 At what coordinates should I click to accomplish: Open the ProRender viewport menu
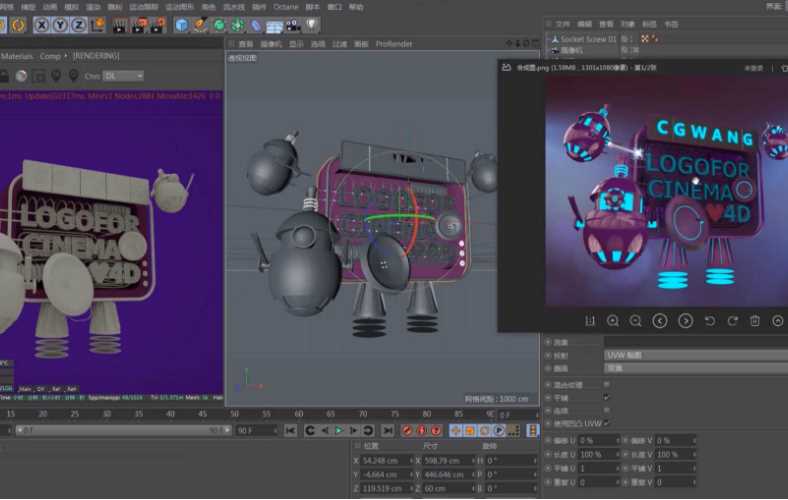[x=393, y=44]
